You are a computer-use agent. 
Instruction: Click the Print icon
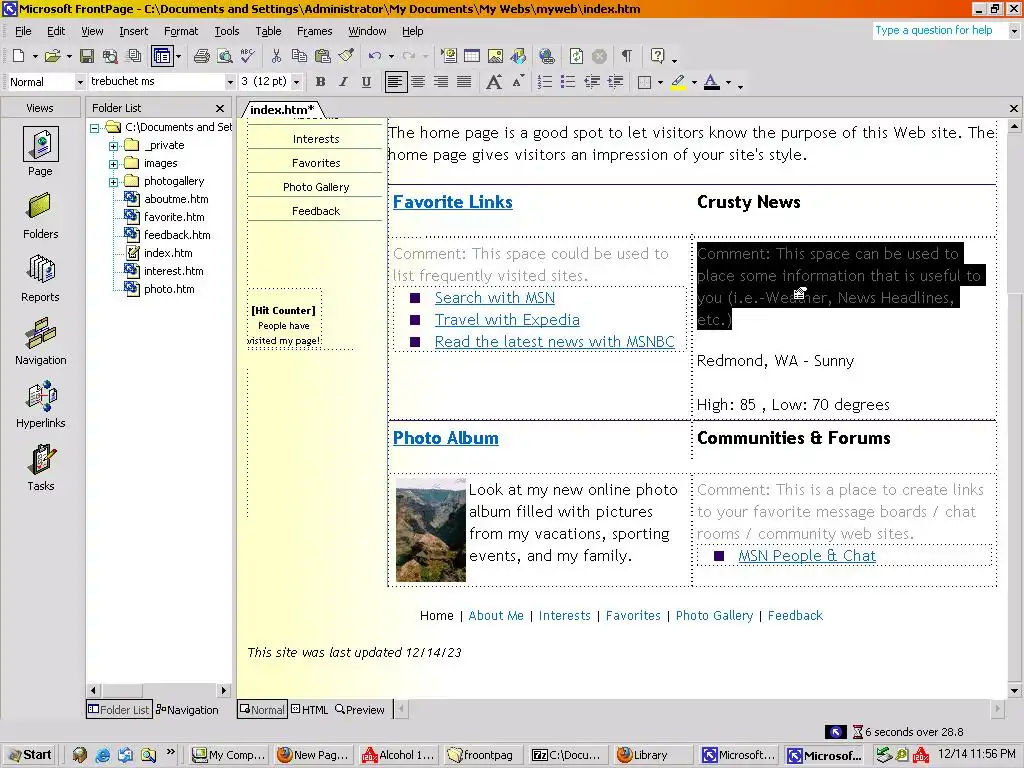(x=202, y=56)
